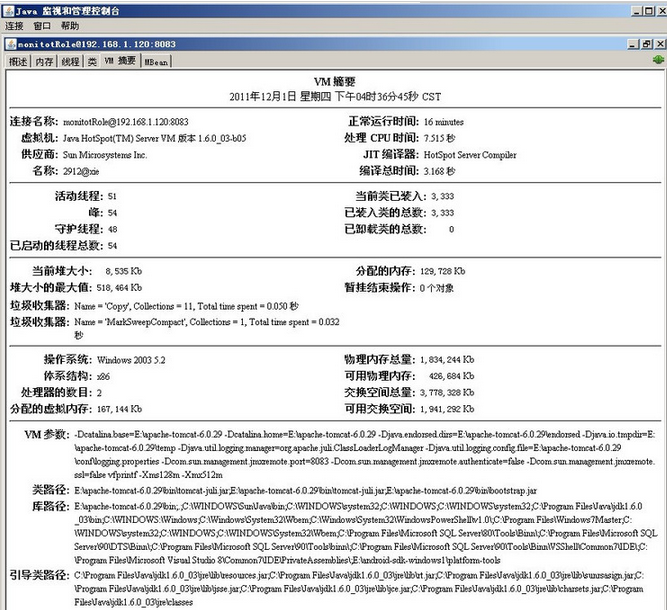Close the monitotRole inner window
The image size is (667, 610).
[x=660, y=44]
